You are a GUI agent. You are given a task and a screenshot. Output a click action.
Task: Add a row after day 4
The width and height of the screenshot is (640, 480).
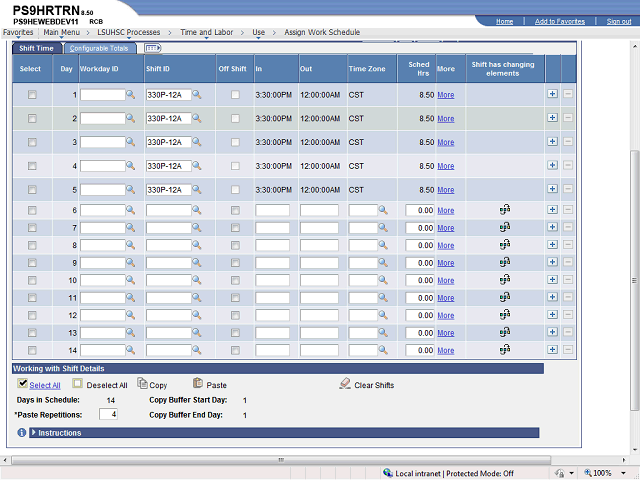[552, 165]
